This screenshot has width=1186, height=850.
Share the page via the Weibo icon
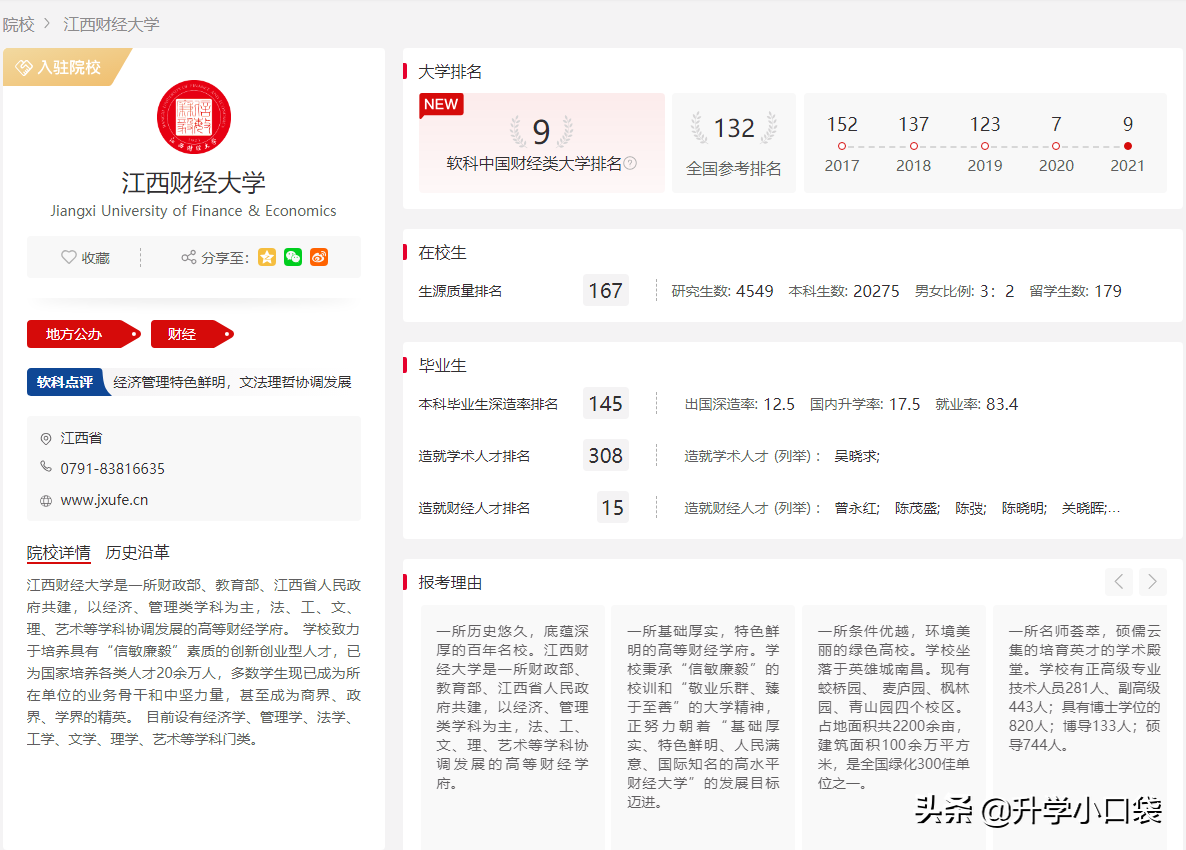[x=318, y=257]
